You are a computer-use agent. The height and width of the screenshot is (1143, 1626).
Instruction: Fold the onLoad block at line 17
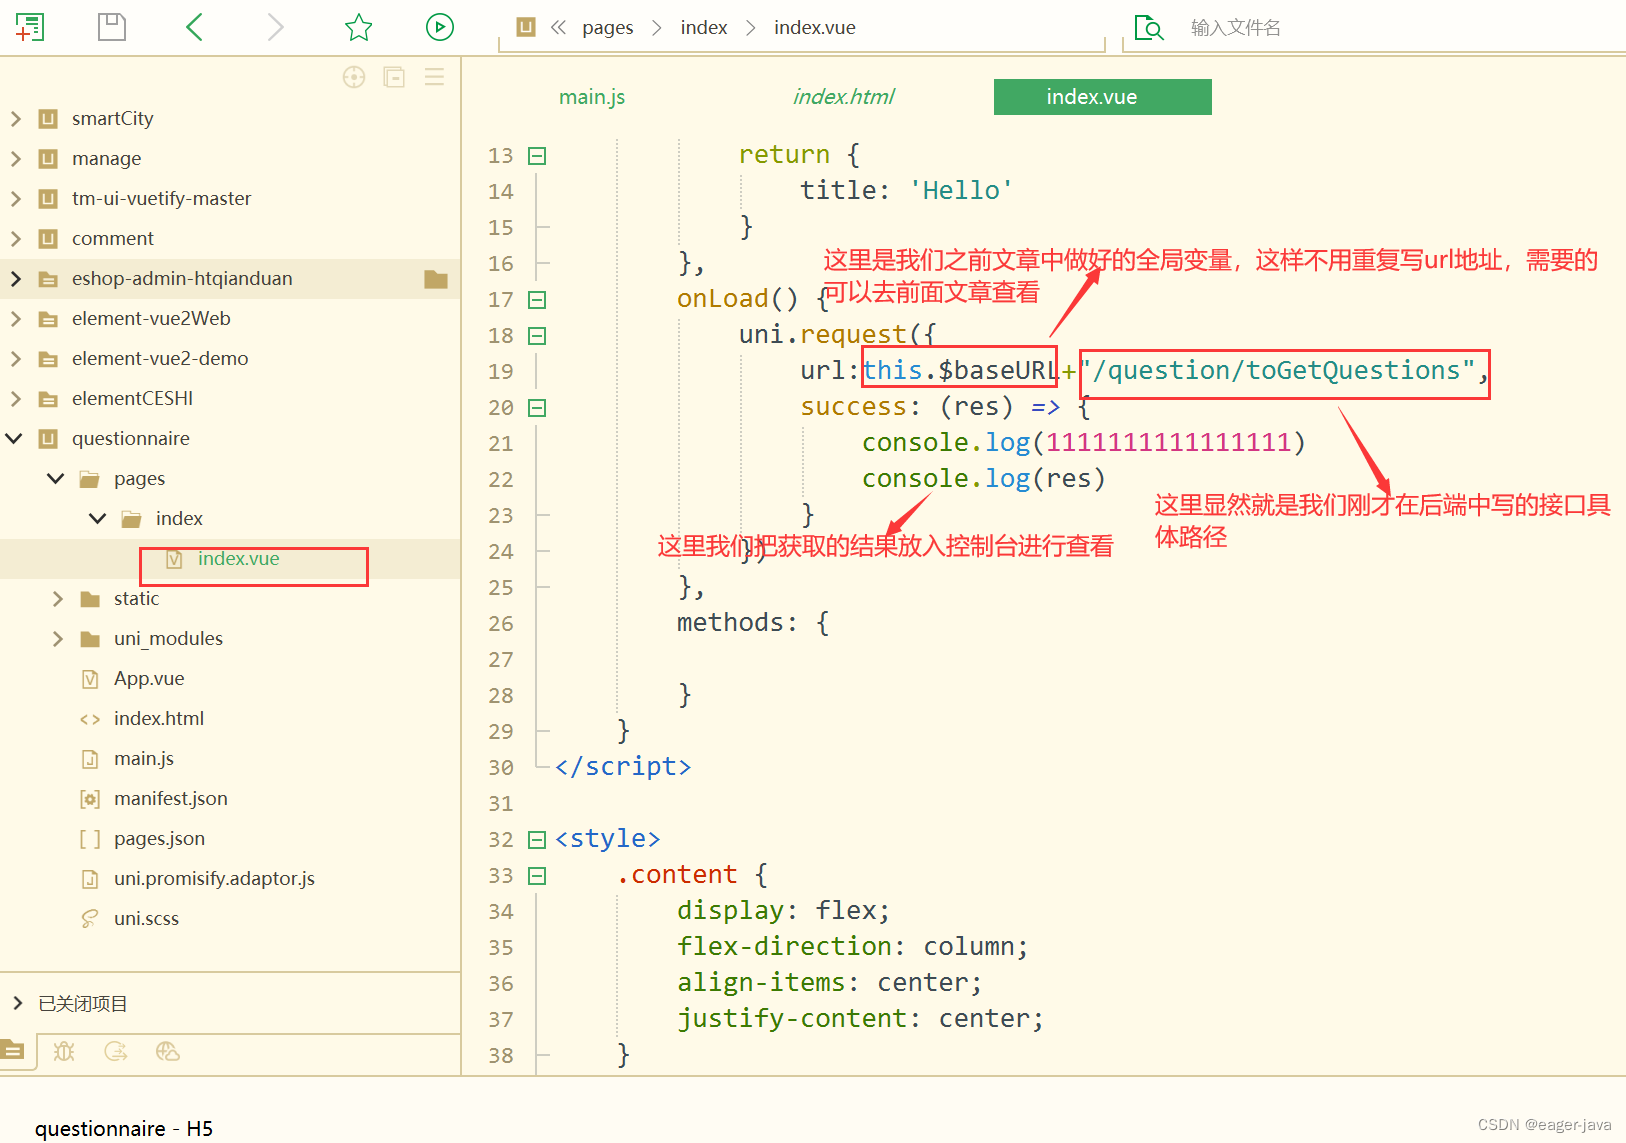(x=537, y=300)
